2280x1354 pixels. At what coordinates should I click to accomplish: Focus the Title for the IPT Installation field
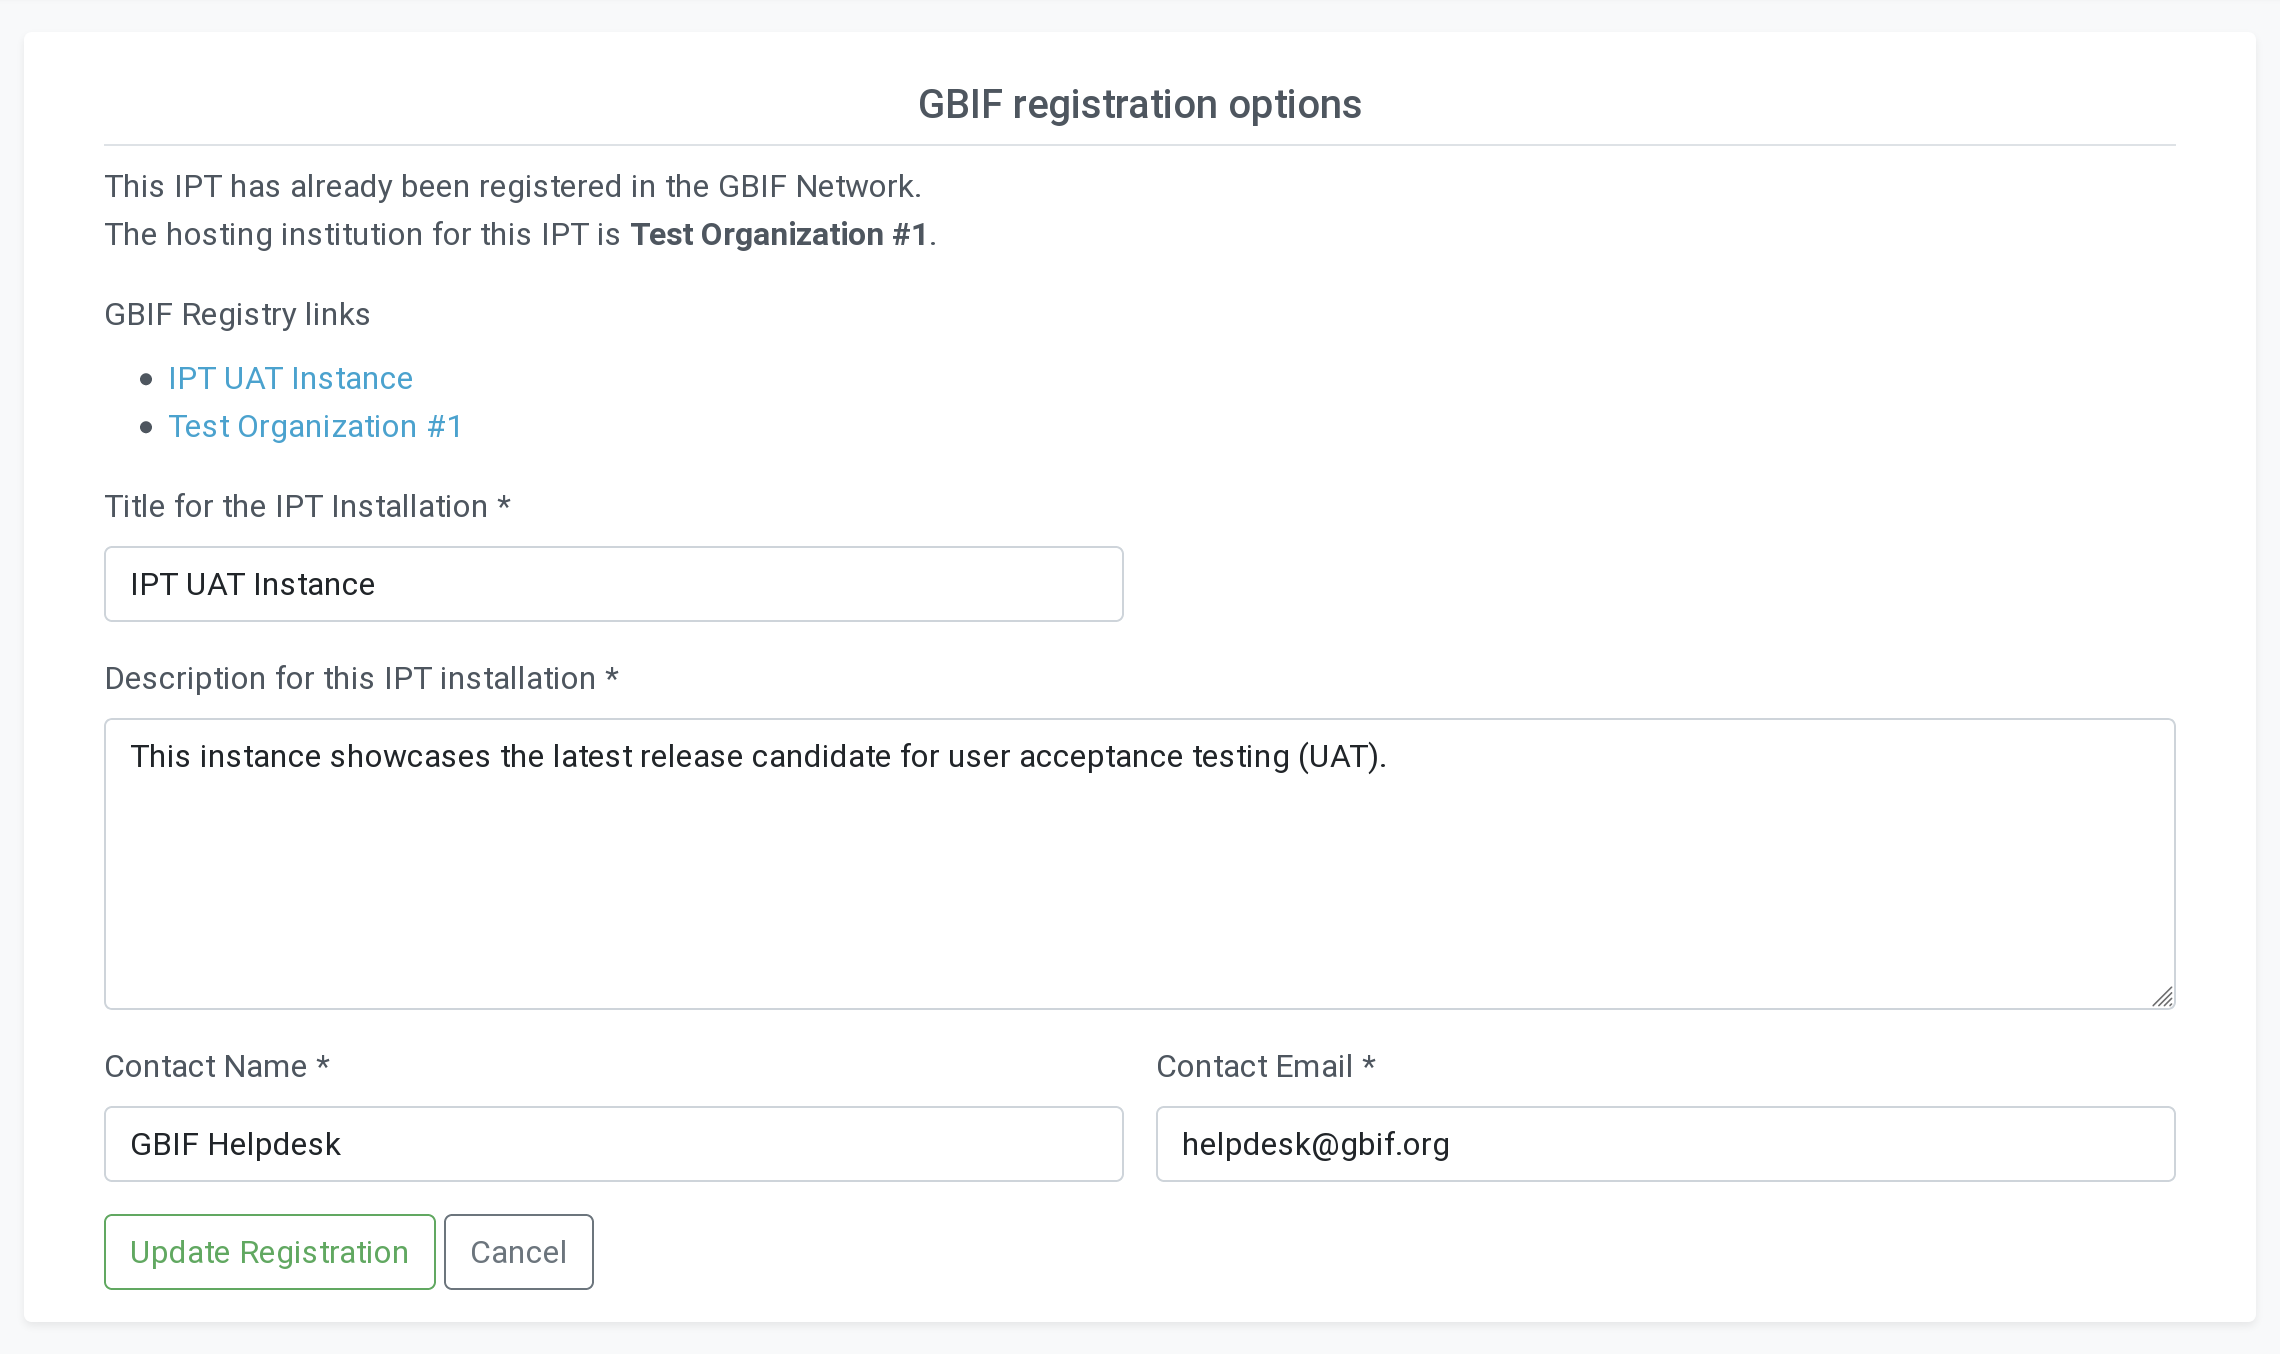613,584
